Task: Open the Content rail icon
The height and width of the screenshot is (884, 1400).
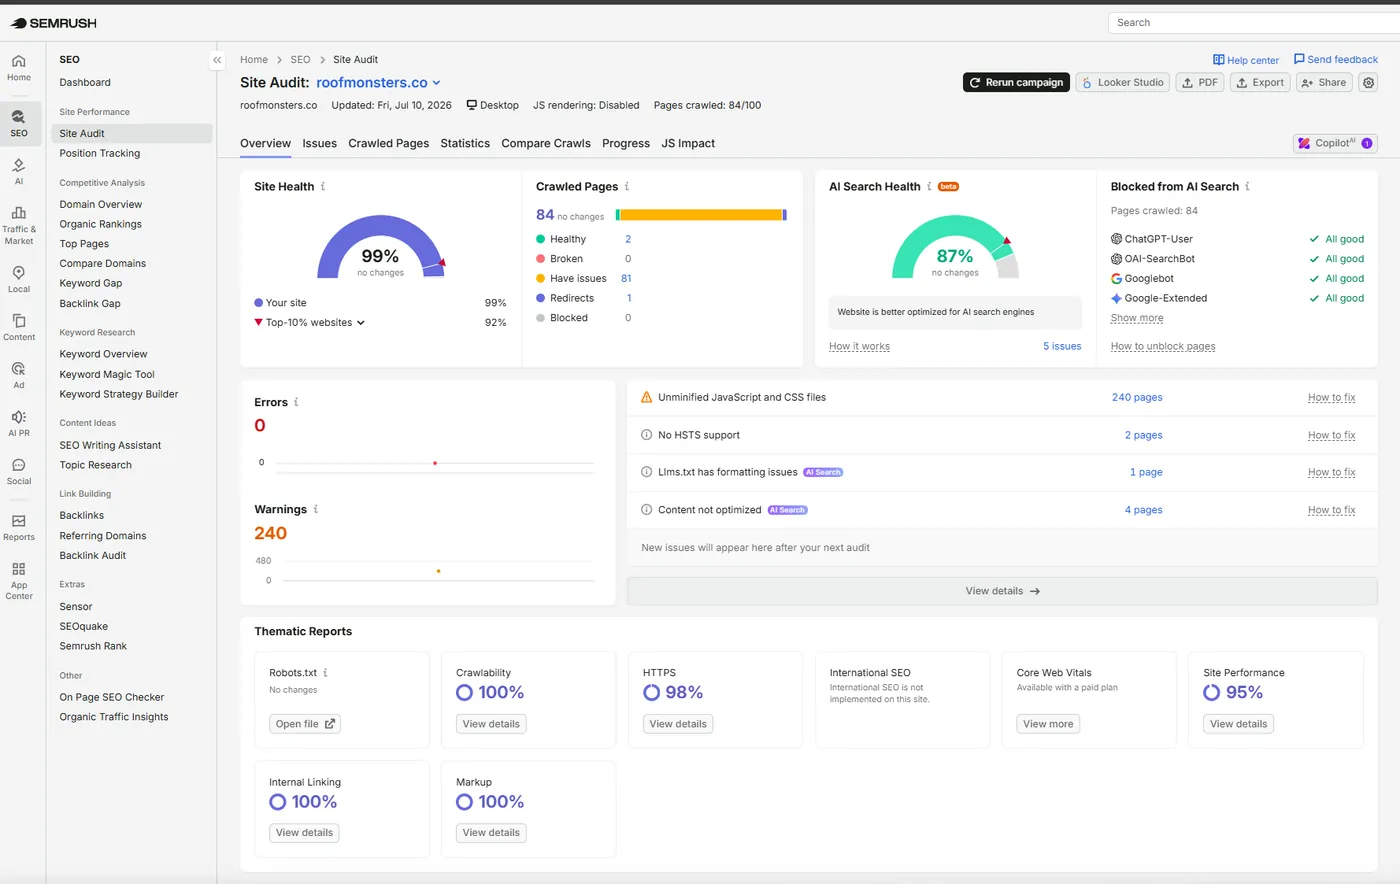Action: (x=19, y=327)
